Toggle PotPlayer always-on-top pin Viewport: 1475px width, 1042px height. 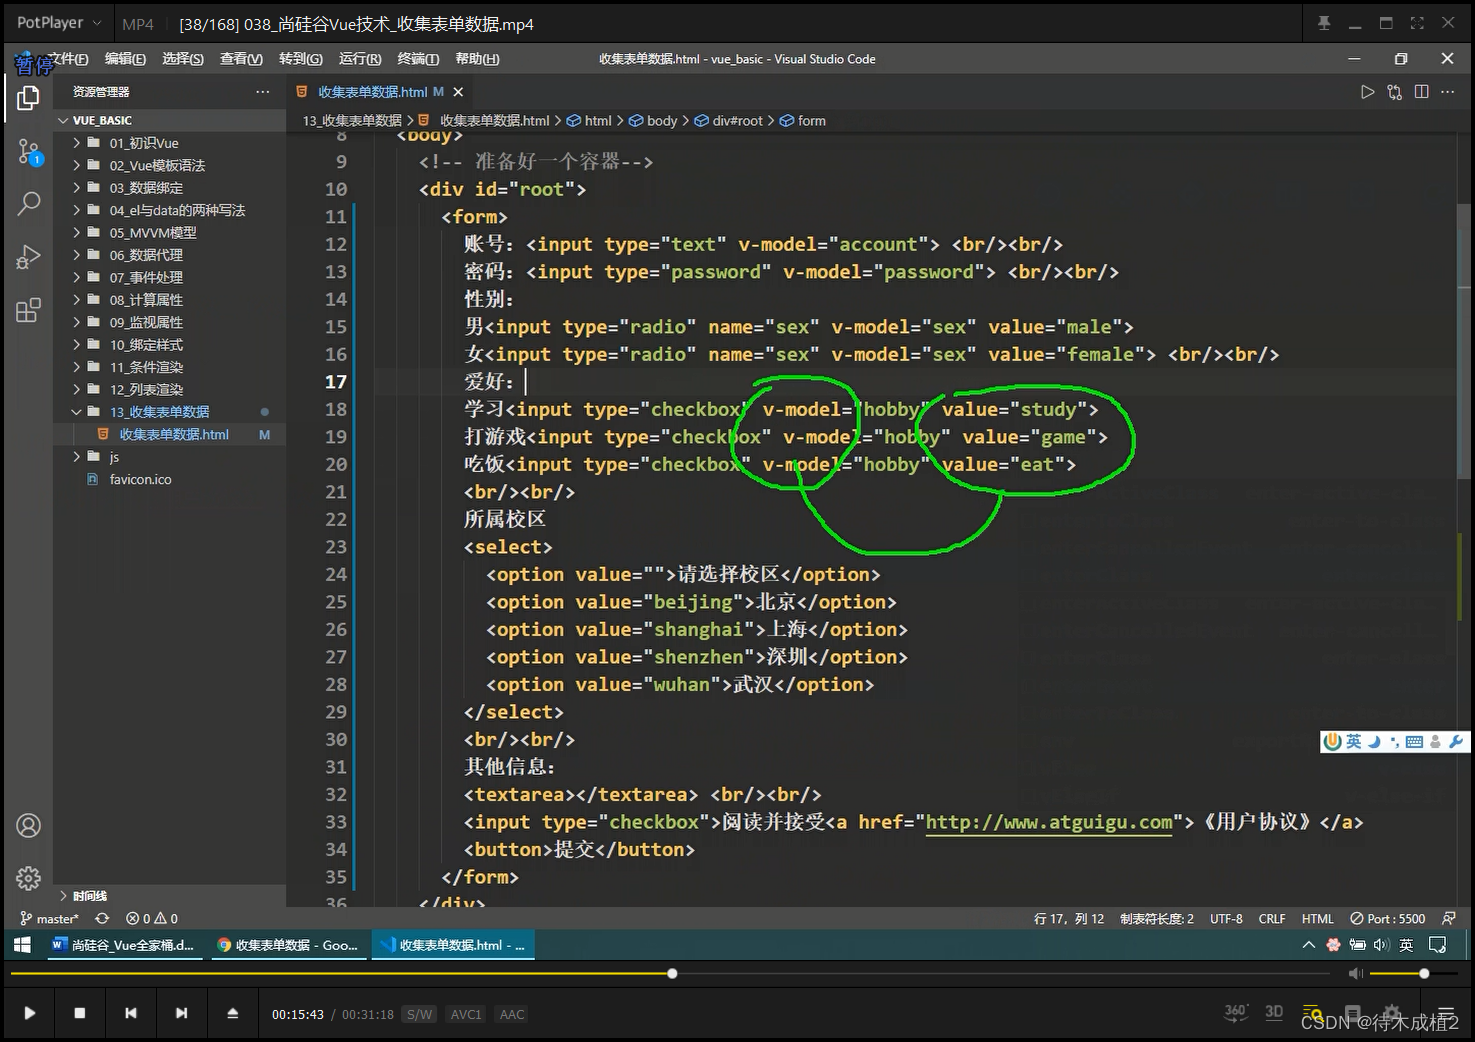click(x=1324, y=23)
